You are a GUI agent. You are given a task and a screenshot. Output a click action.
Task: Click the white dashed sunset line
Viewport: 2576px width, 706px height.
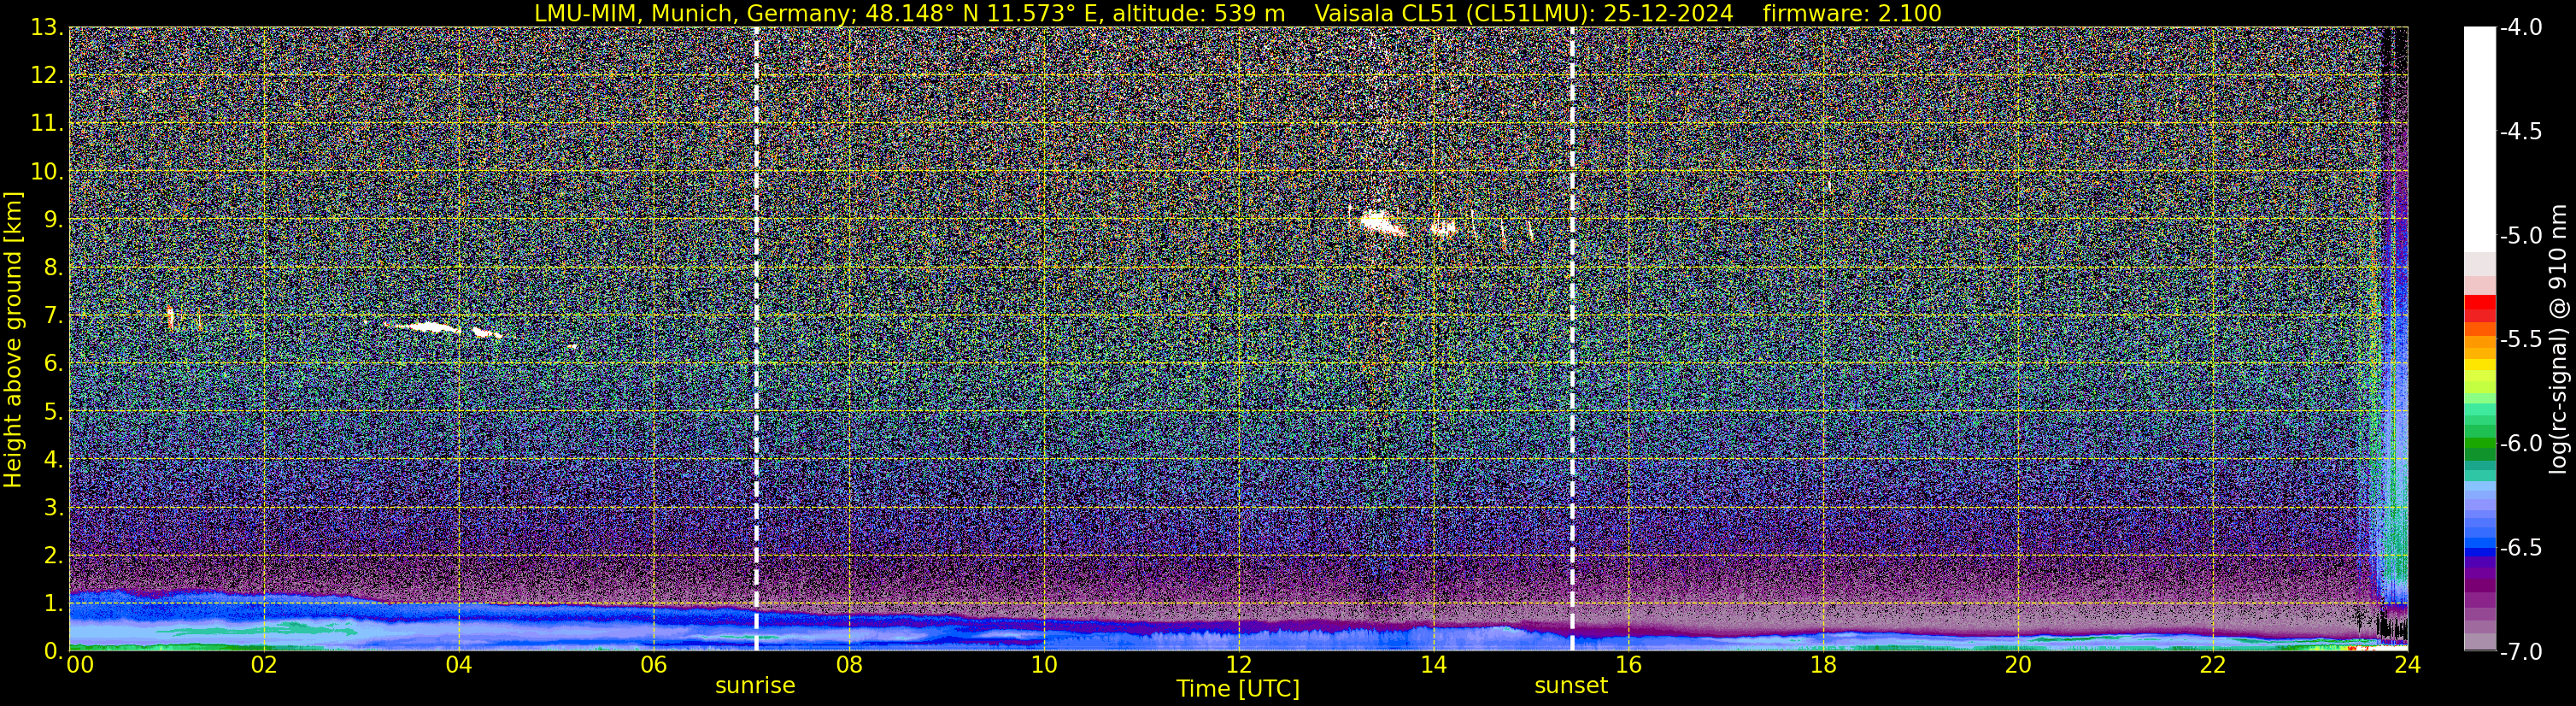click(1572, 340)
